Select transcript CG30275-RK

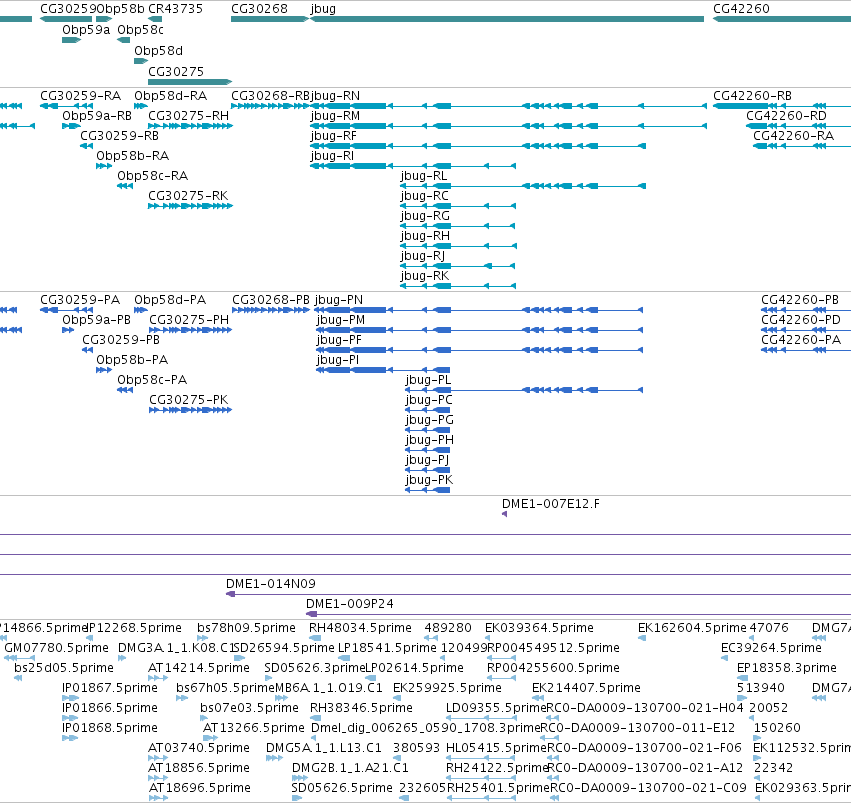click(188, 196)
